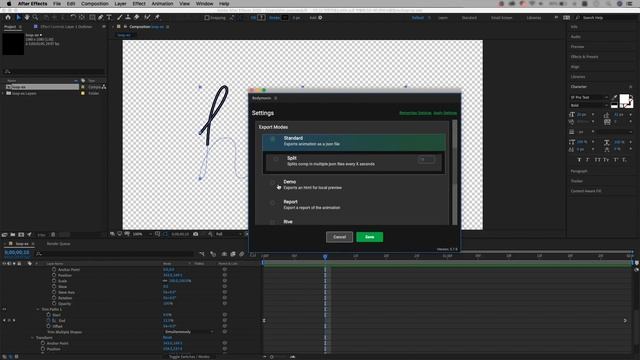Screen dimensions: 640x360
Task: Click the Apply Settings link
Action: tap(445, 113)
